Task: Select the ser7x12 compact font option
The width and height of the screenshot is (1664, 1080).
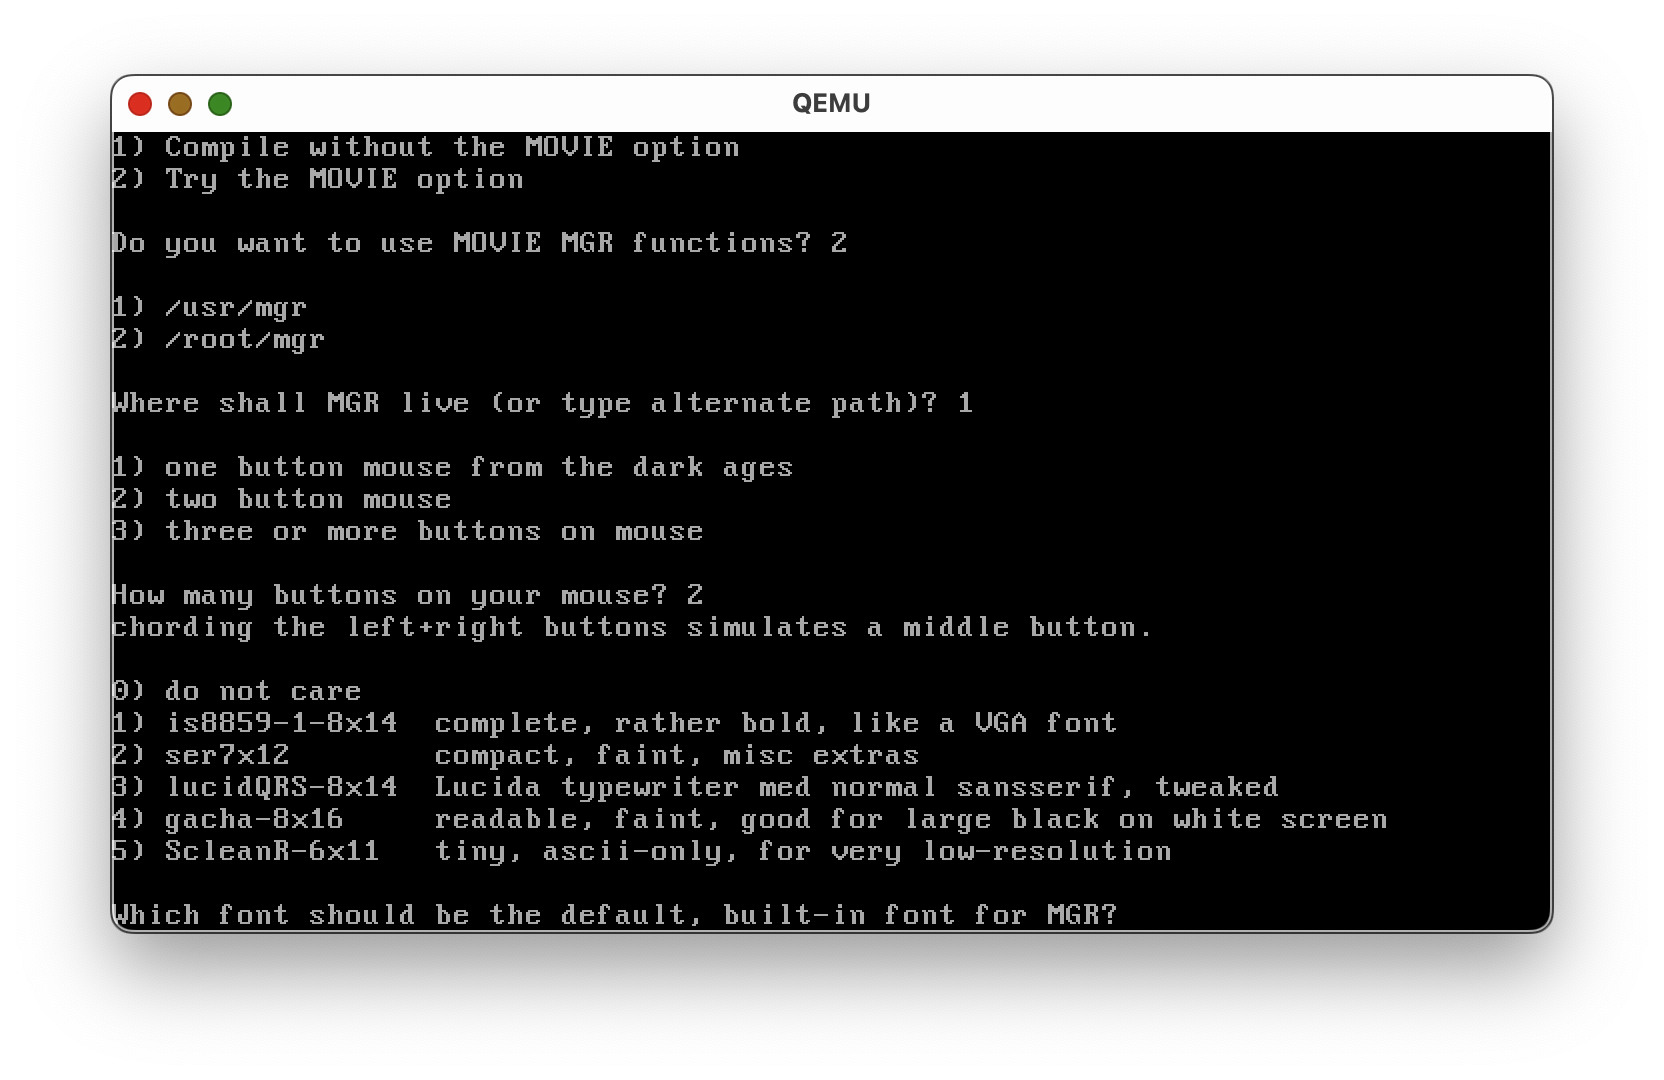Action: pyautogui.click(x=515, y=755)
